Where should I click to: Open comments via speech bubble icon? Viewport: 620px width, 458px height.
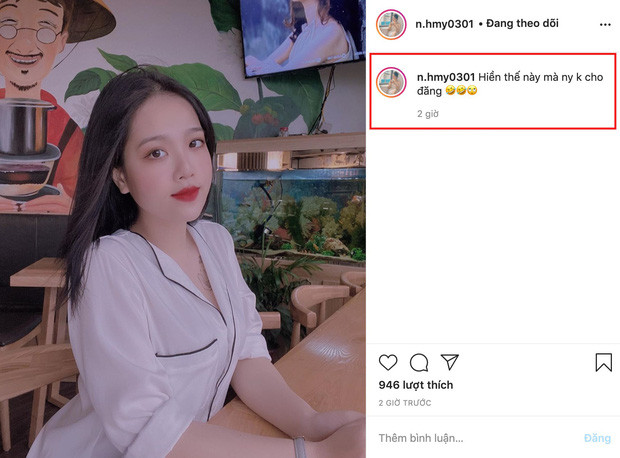[x=419, y=362]
